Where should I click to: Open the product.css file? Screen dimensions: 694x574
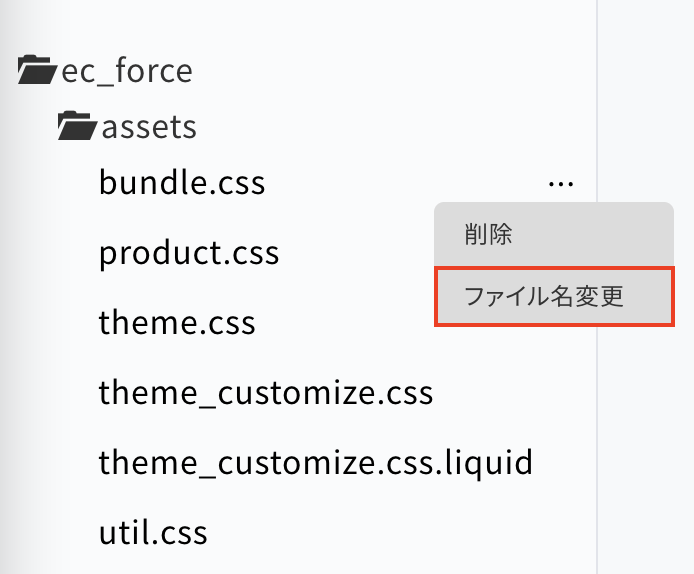pos(189,254)
